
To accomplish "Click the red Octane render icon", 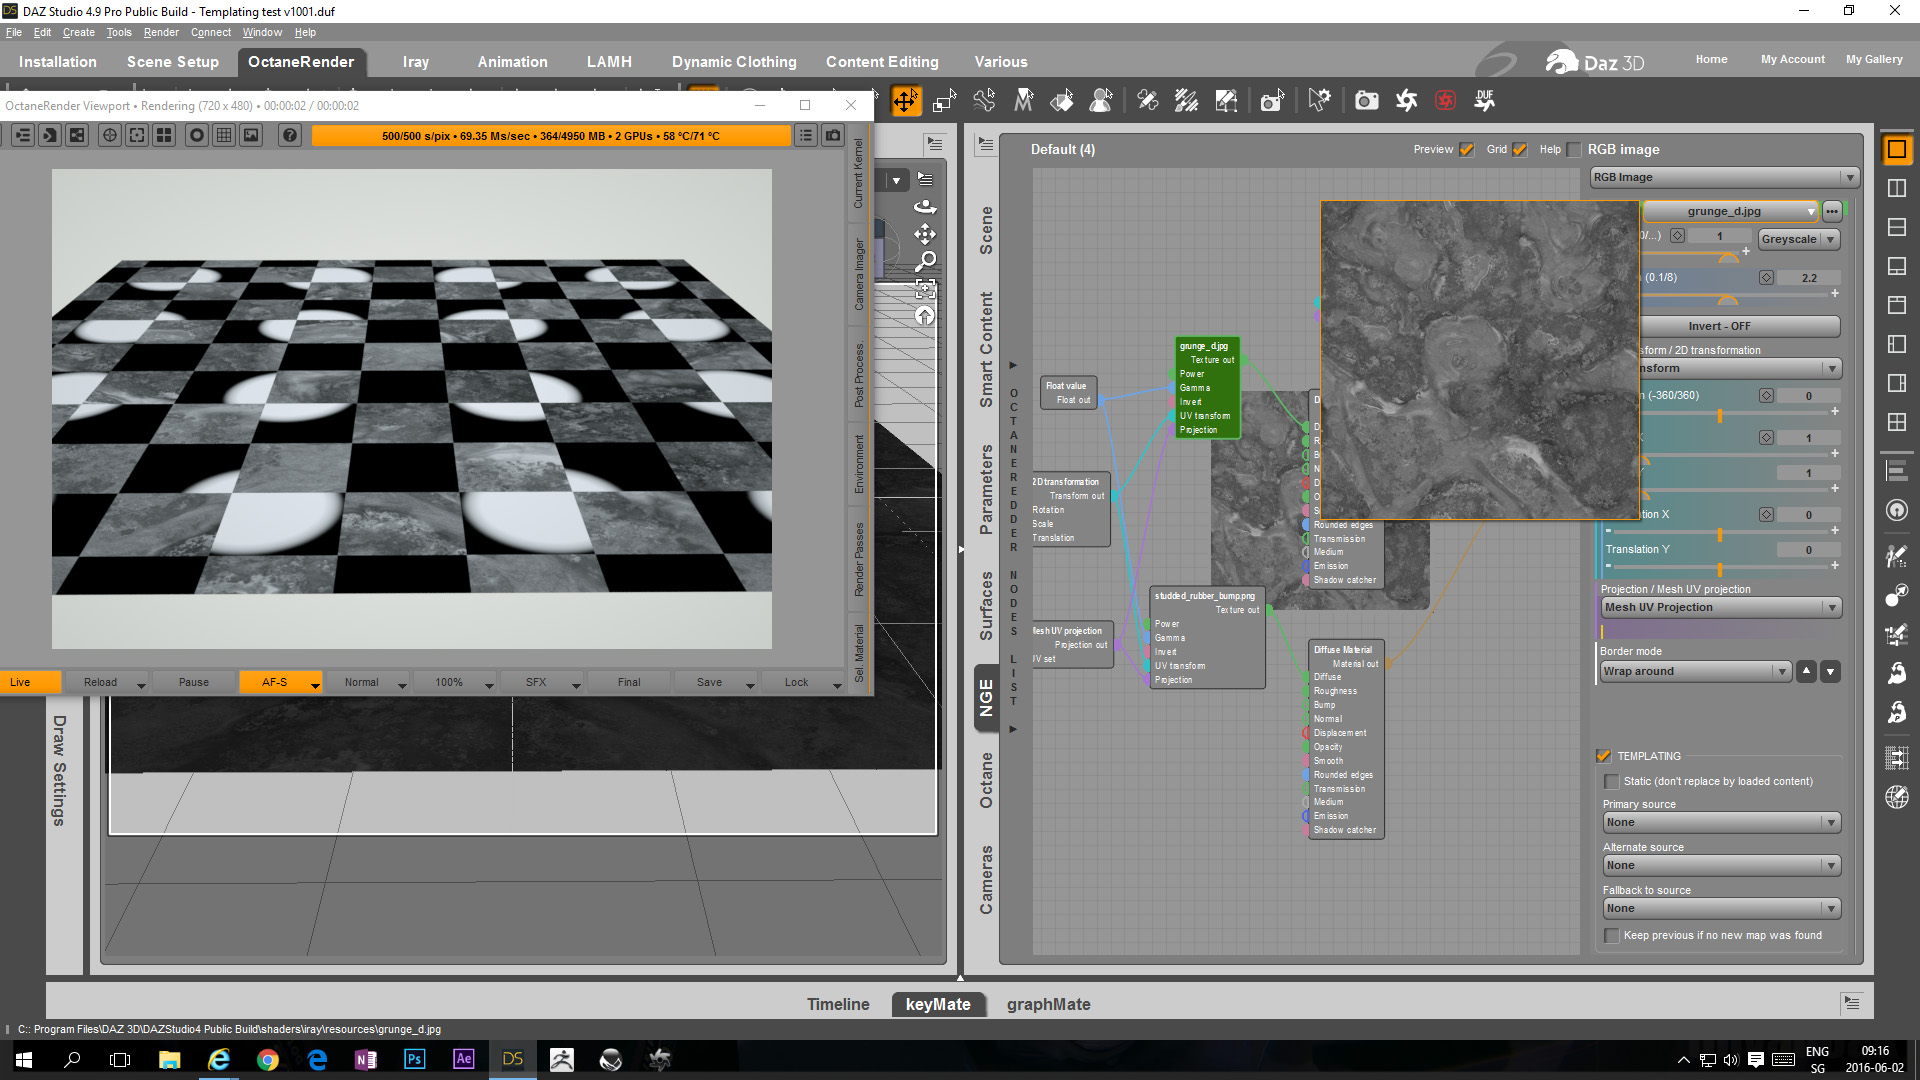I will click(x=1445, y=100).
